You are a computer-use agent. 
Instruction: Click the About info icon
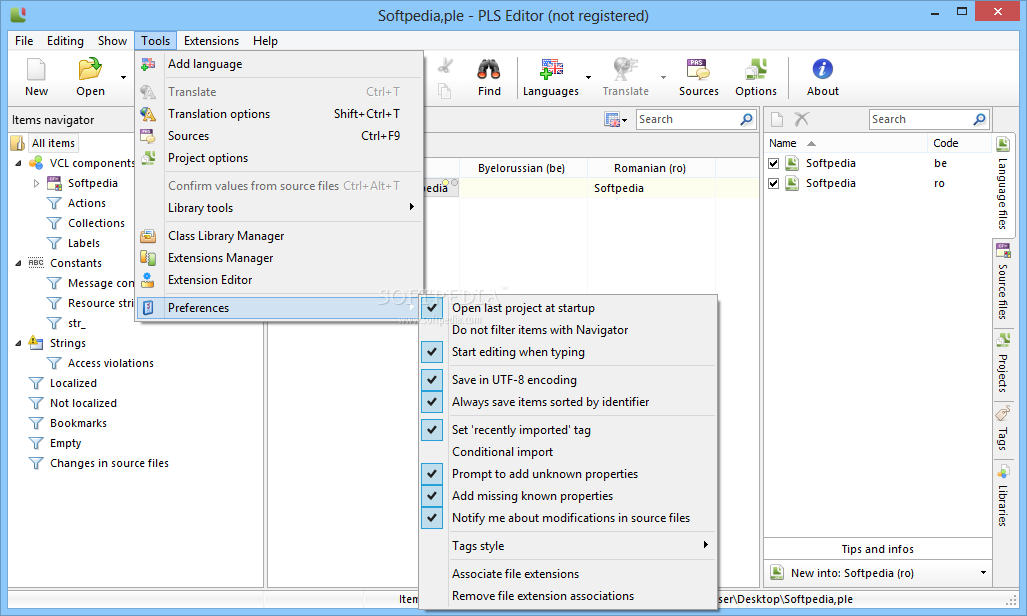[823, 69]
